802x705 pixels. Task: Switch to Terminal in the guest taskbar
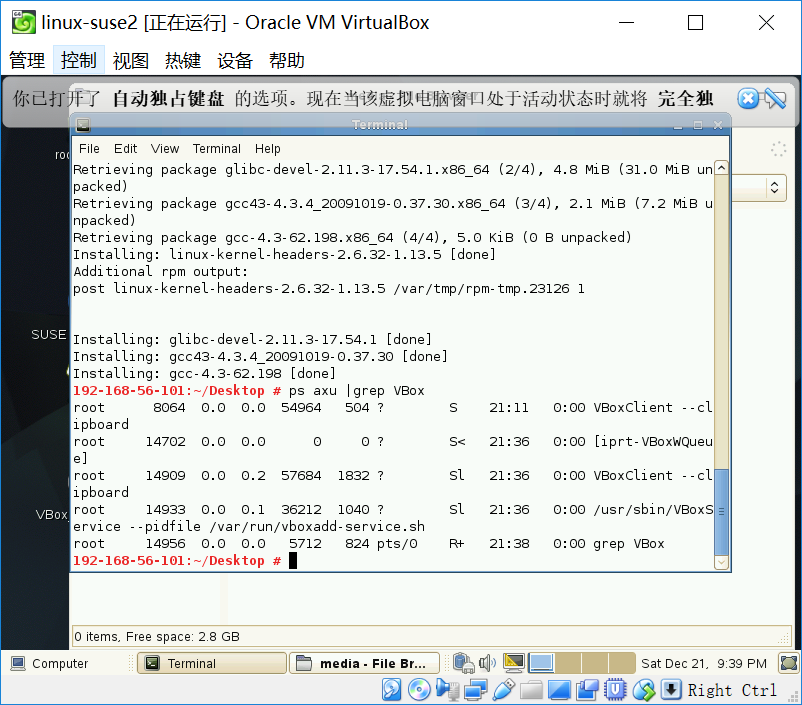[212, 664]
